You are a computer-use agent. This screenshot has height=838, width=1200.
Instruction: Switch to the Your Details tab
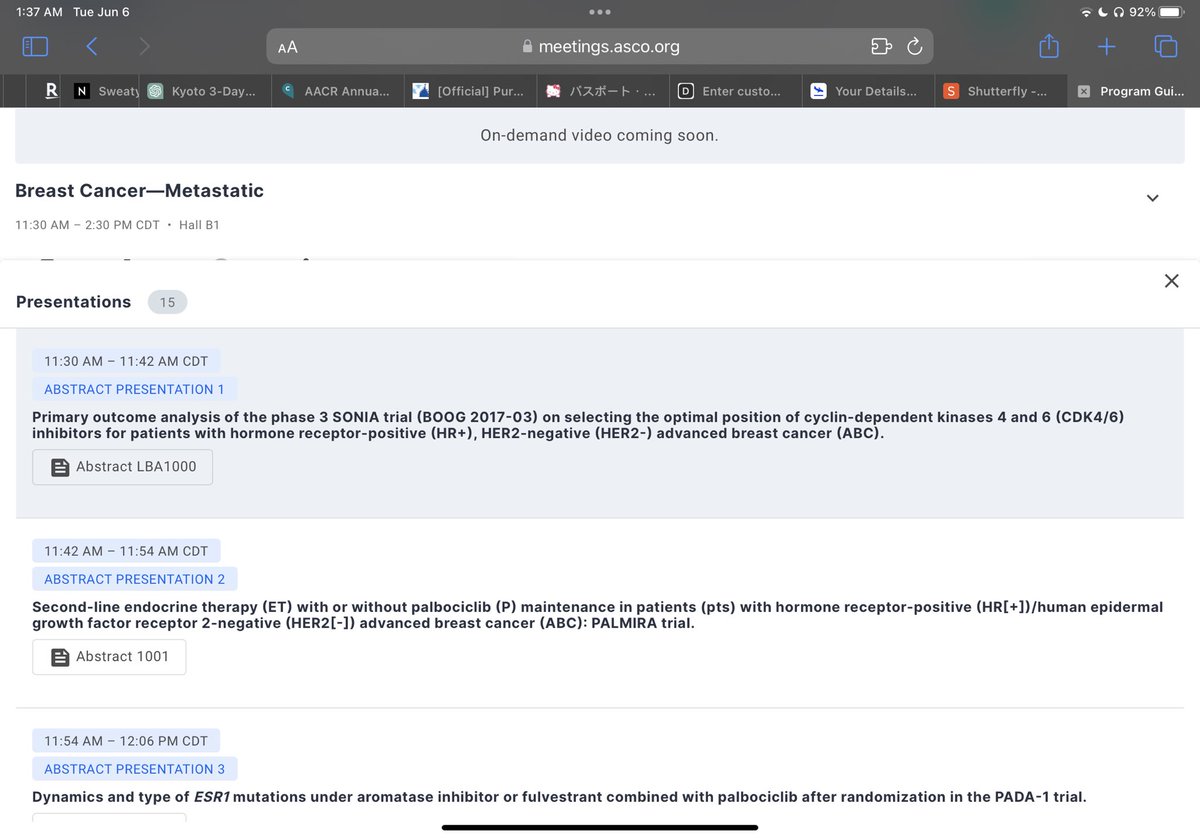click(867, 91)
